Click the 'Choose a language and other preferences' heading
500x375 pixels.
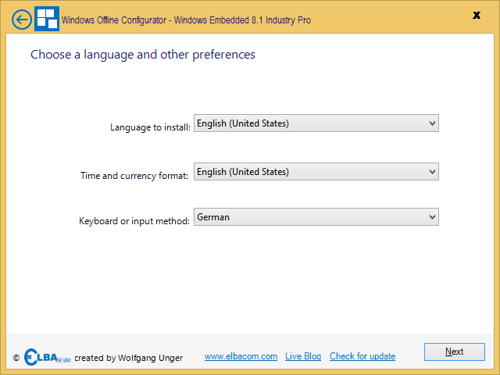(x=143, y=55)
